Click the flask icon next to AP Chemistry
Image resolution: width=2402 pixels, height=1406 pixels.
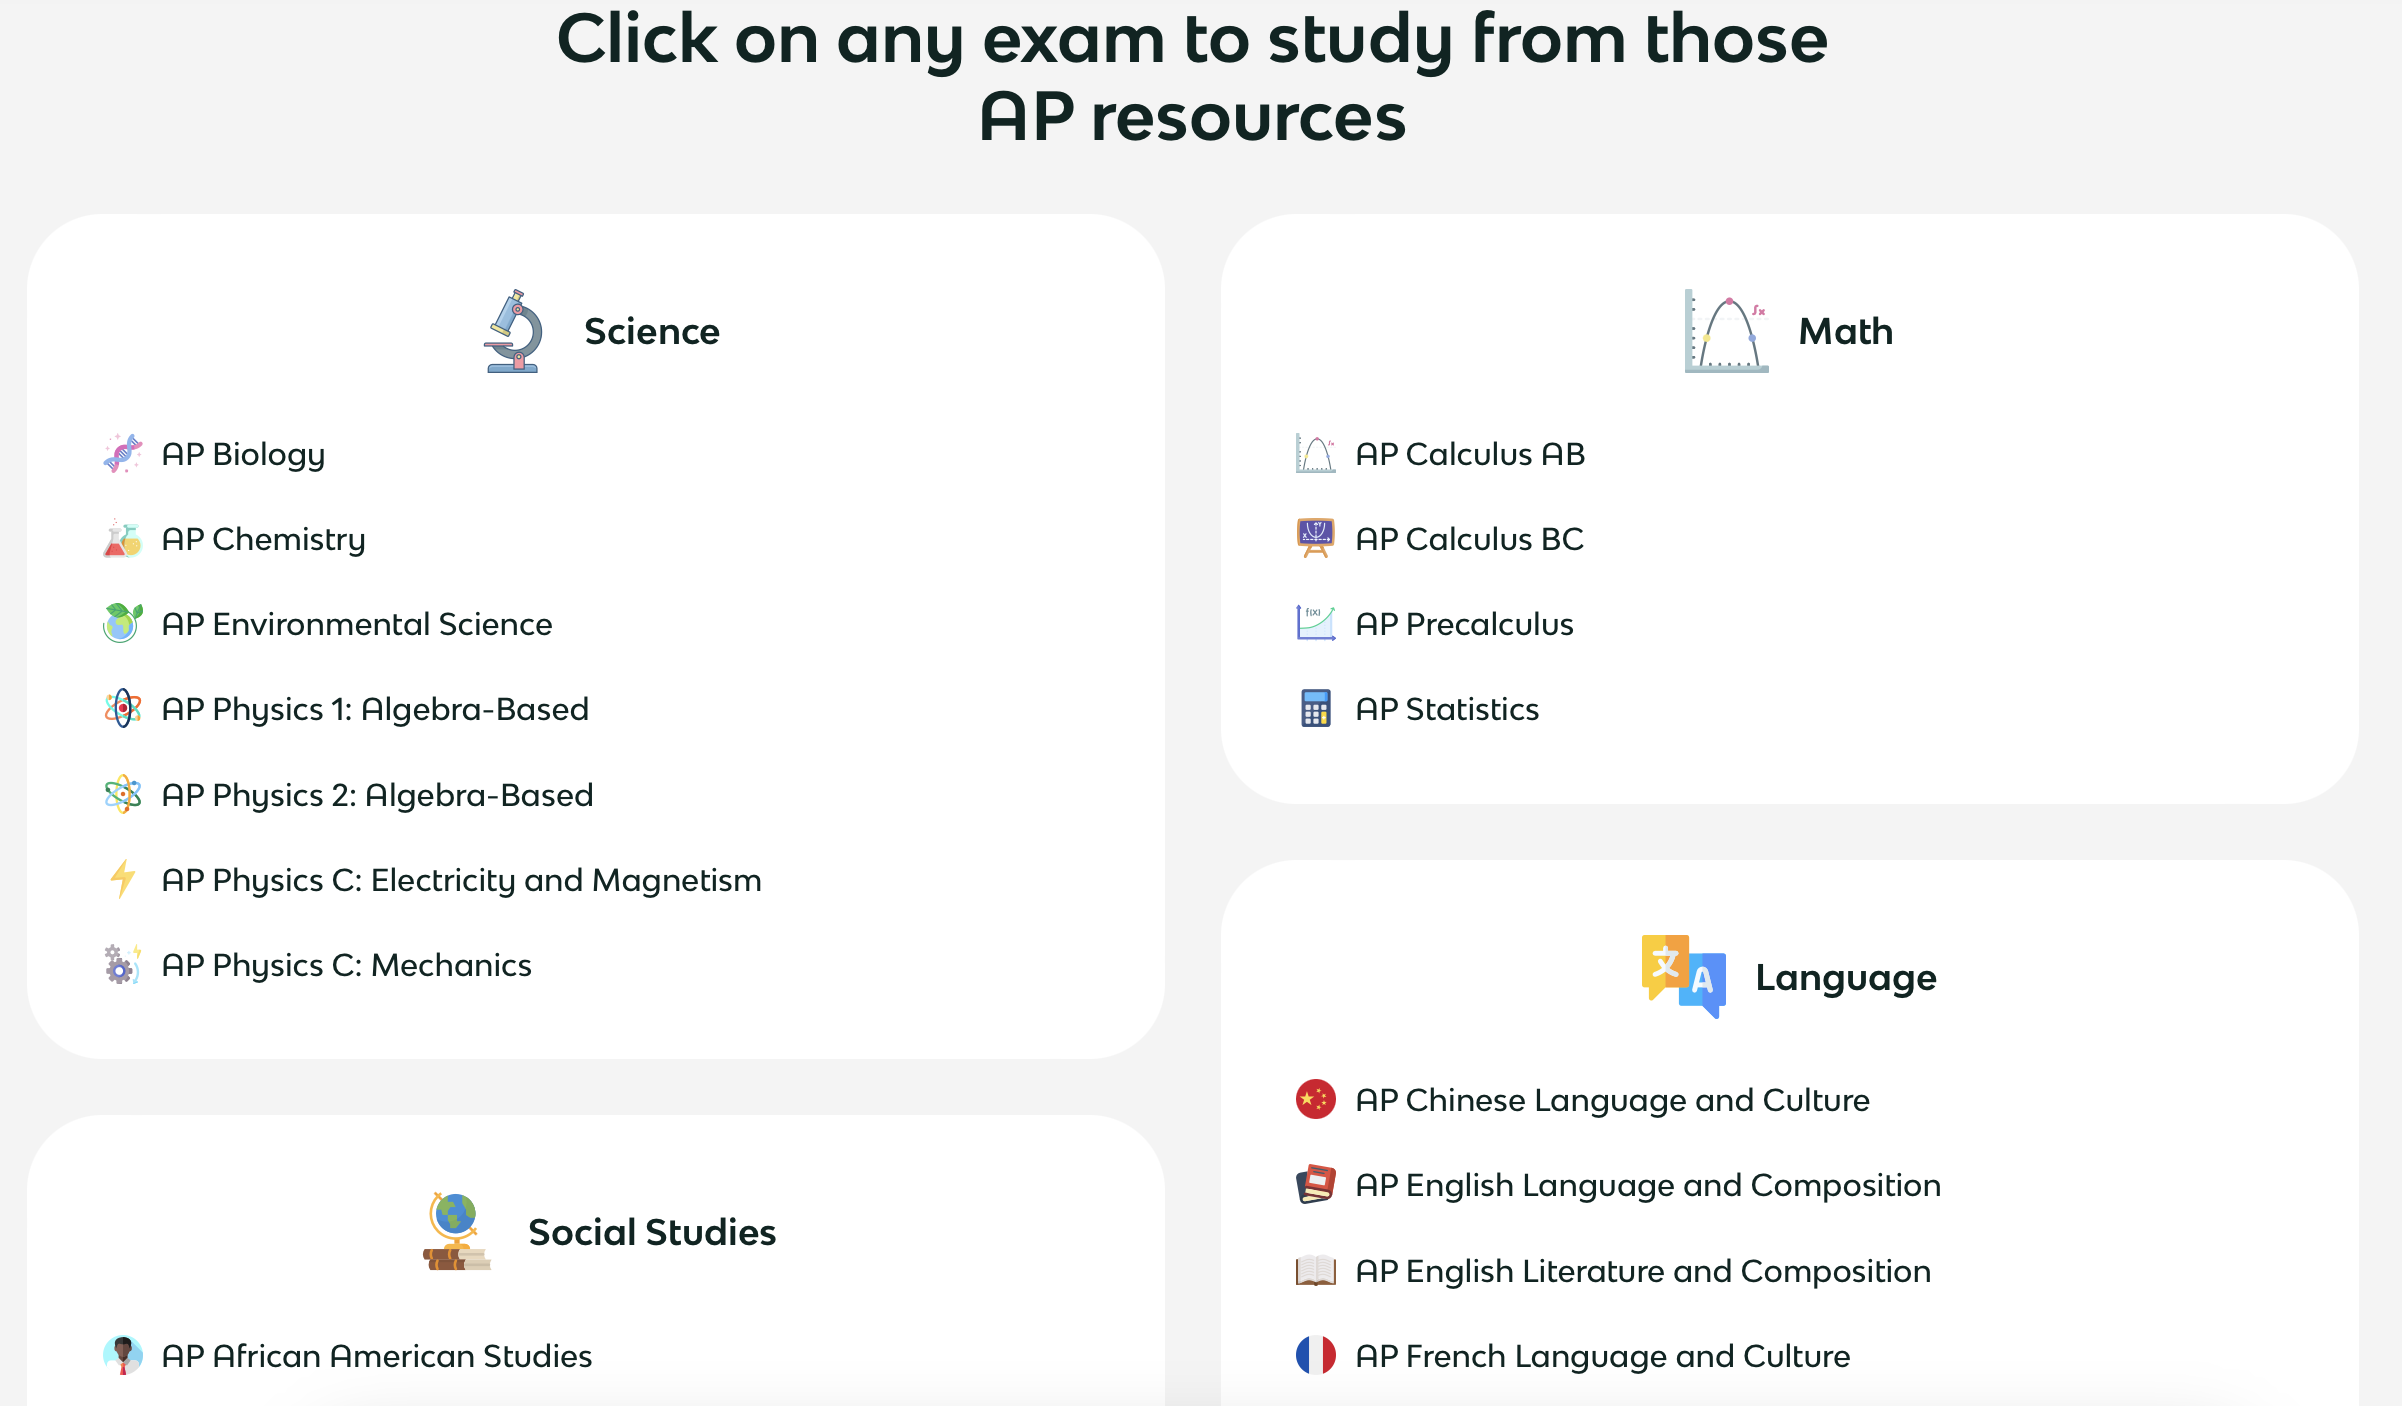122,539
